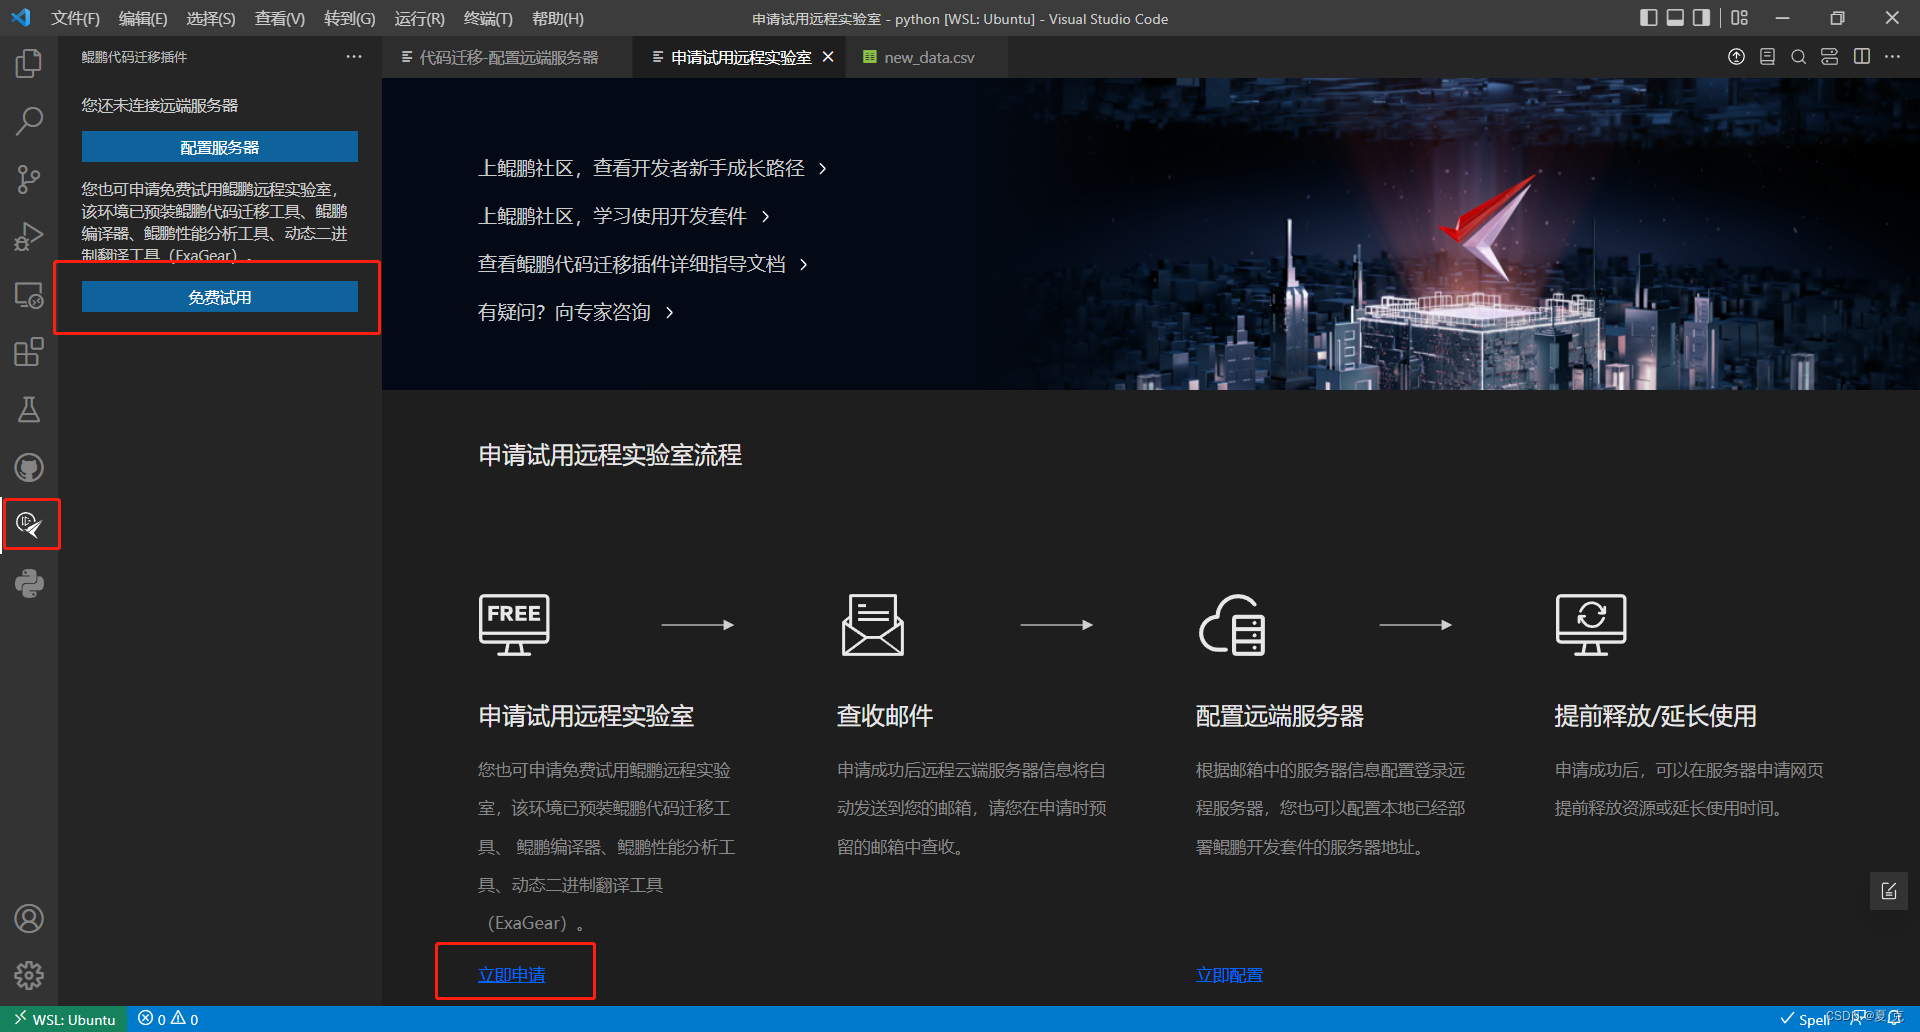
Task: Click the 免费试用 button
Action: click(x=219, y=296)
